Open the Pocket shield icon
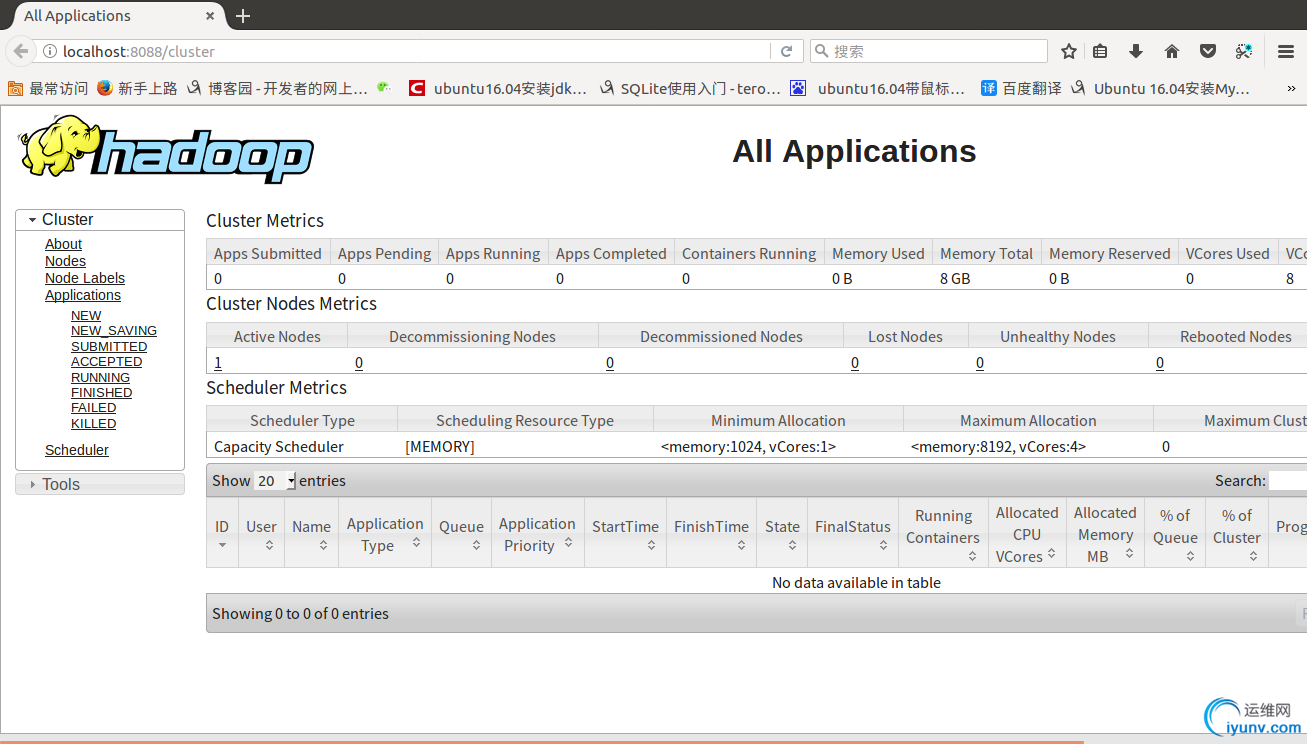The height and width of the screenshot is (744, 1307). tap(1208, 51)
